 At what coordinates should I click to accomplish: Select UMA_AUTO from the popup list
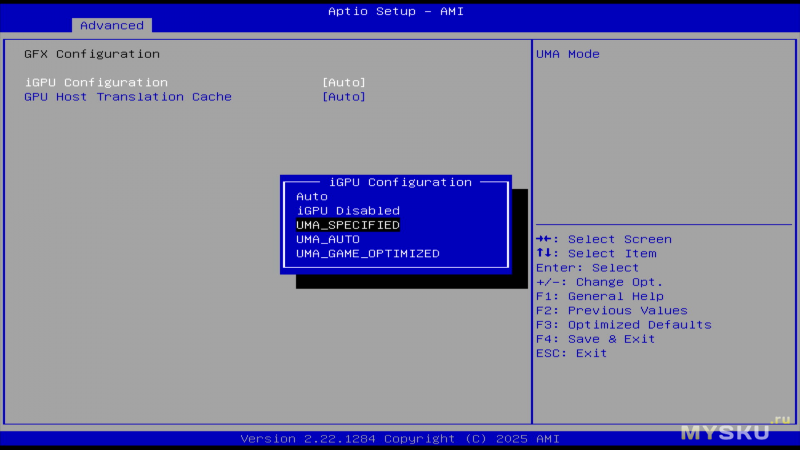tap(328, 239)
